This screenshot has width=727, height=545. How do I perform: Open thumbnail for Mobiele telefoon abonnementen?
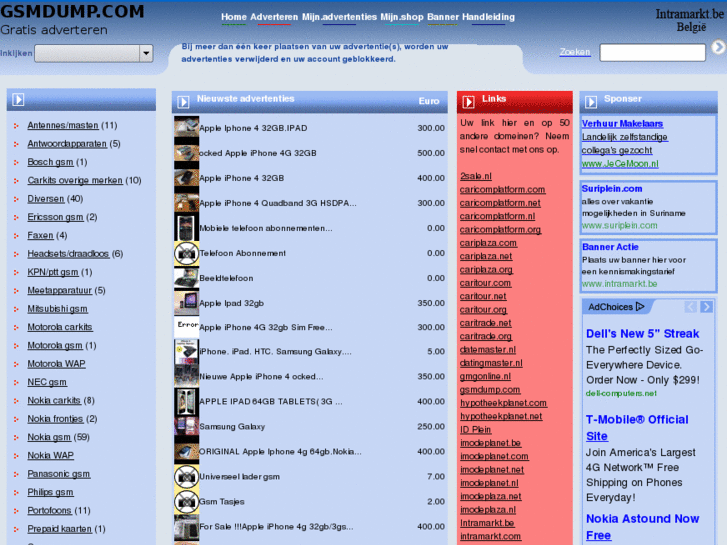(186, 227)
